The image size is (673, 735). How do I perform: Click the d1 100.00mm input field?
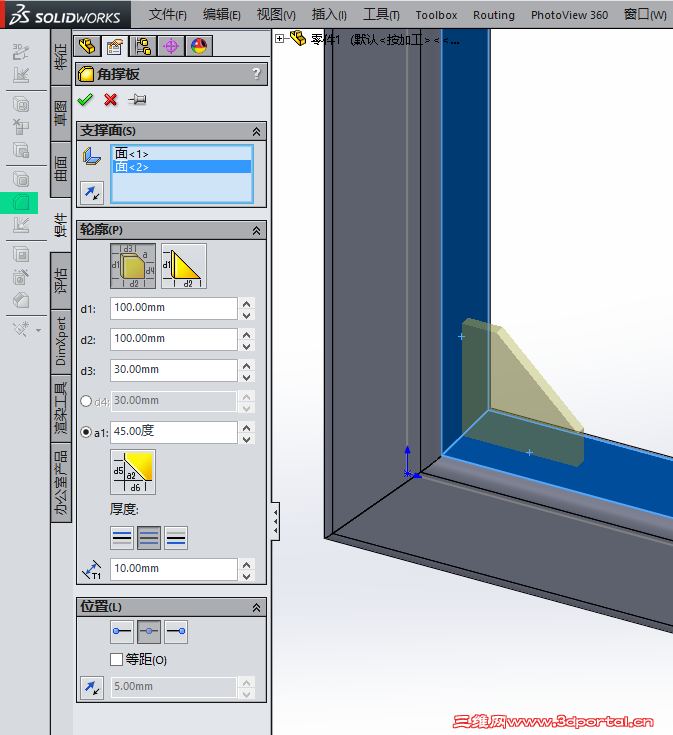coord(174,308)
